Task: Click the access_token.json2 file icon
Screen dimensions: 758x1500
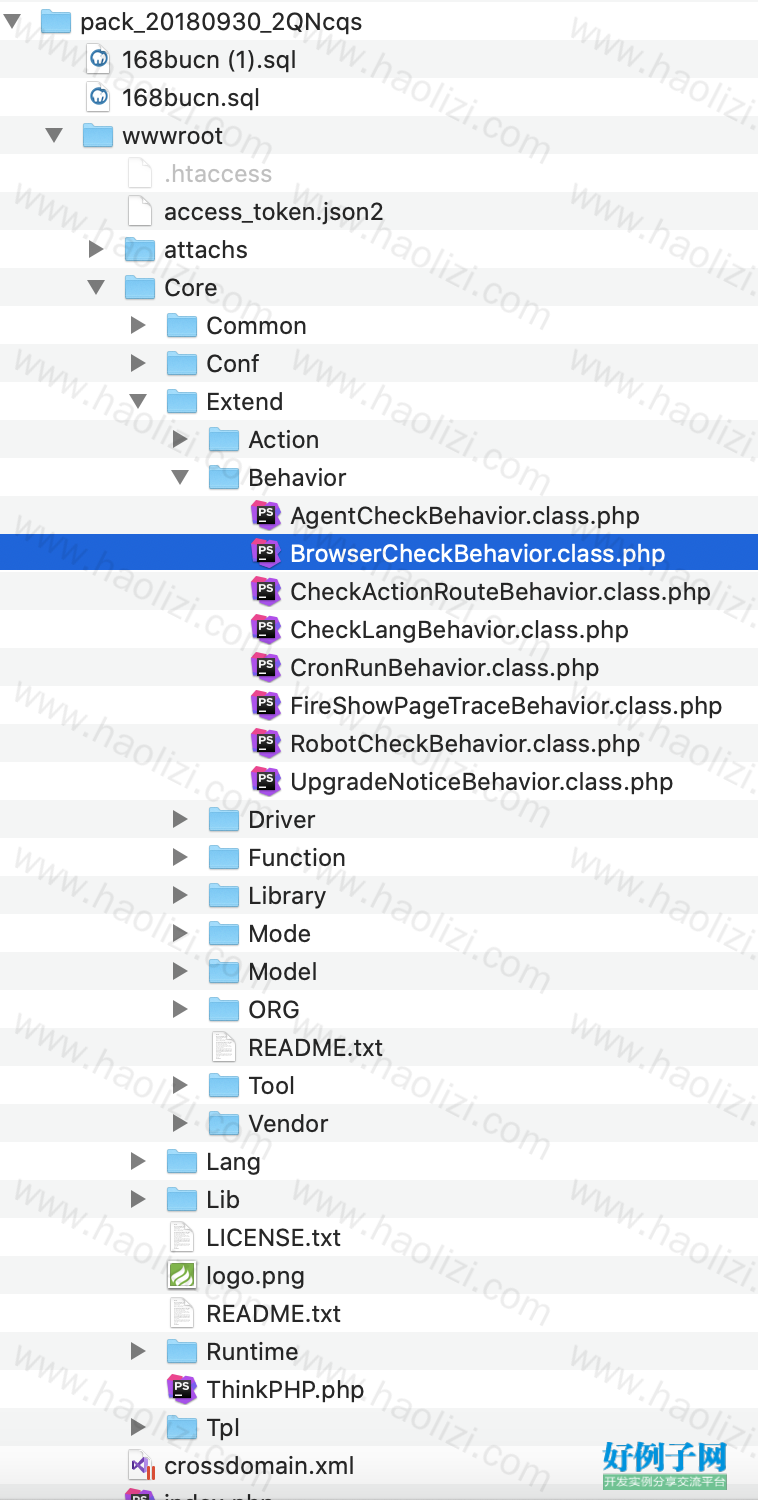Action: coord(141,212)
